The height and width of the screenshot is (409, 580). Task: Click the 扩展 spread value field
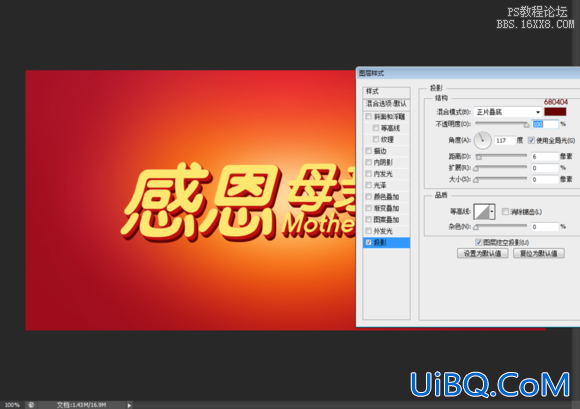click(545, 168)
